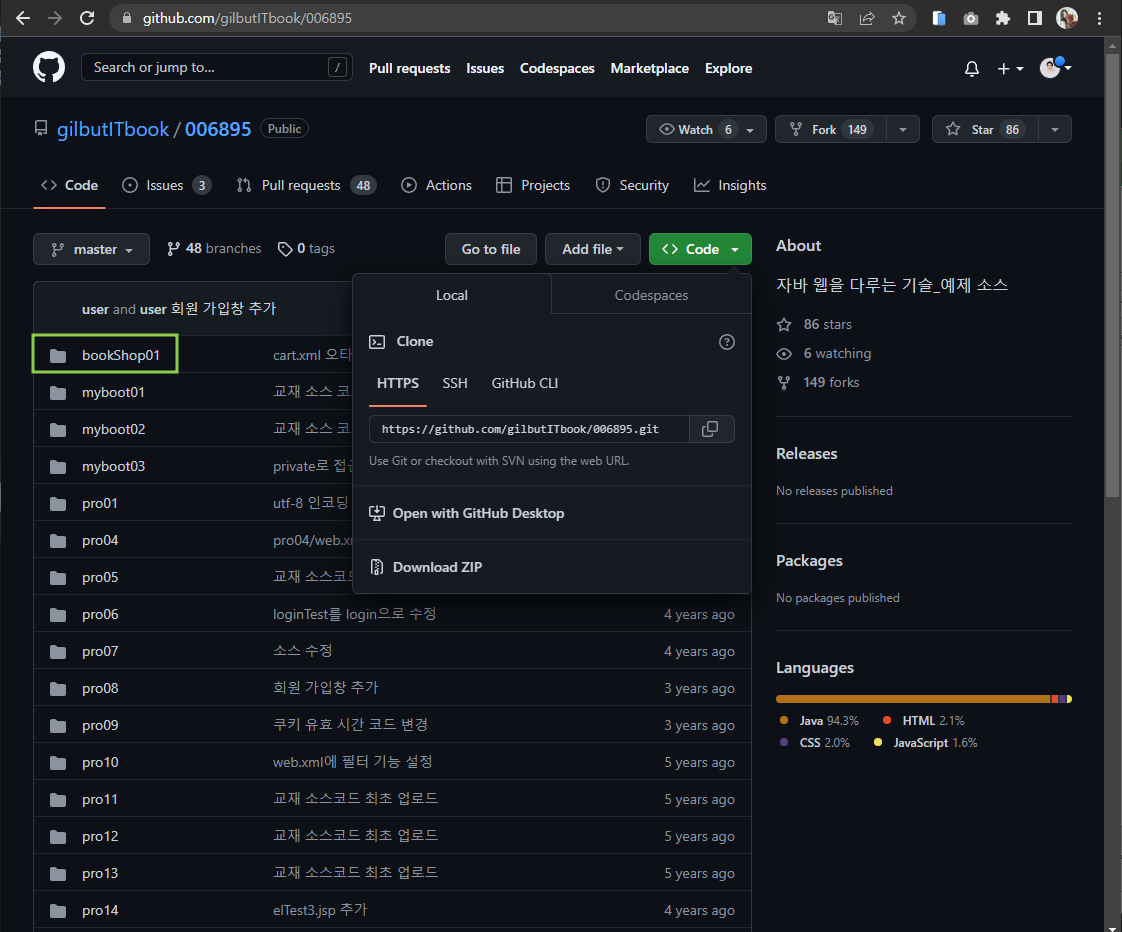This screenshot has width=1122, height=932.
Task: Click the translate page icon
Action: pos(834,18)
